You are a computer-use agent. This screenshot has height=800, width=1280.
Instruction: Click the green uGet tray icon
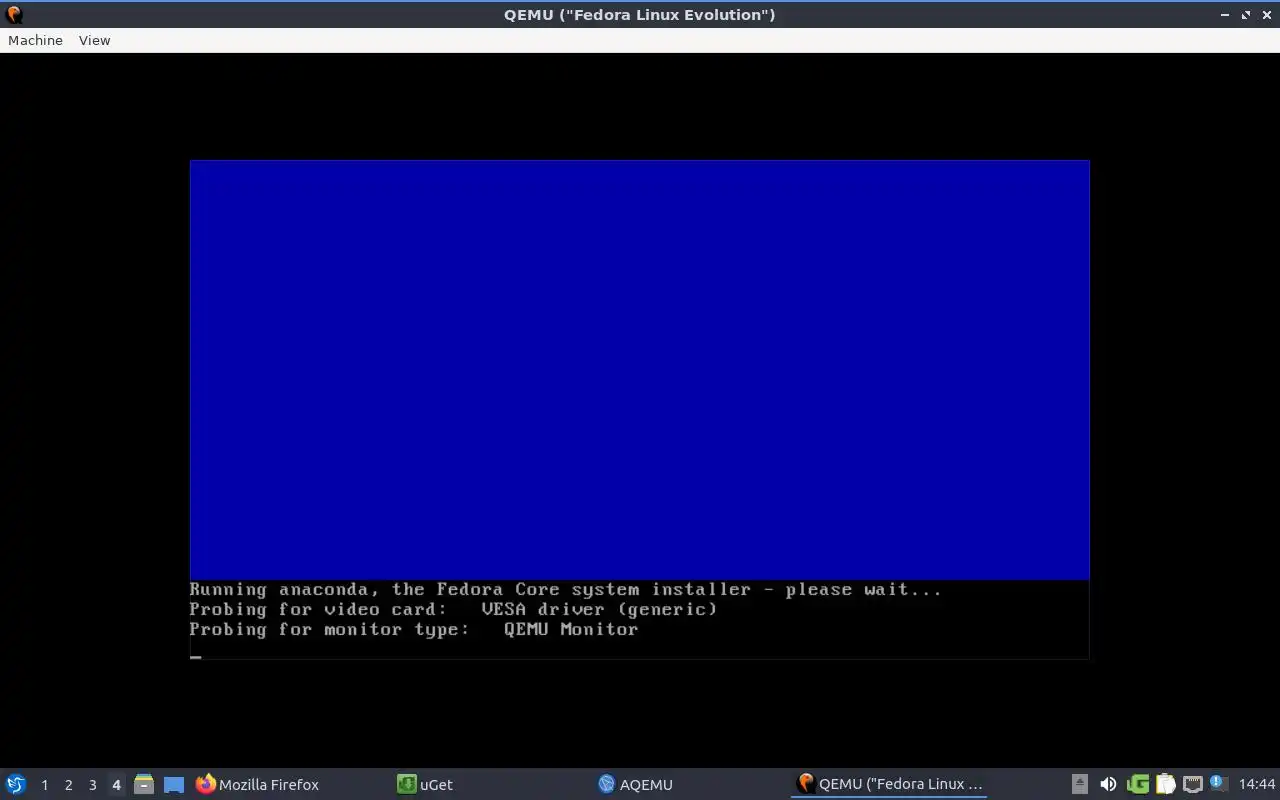[1138, 784]
